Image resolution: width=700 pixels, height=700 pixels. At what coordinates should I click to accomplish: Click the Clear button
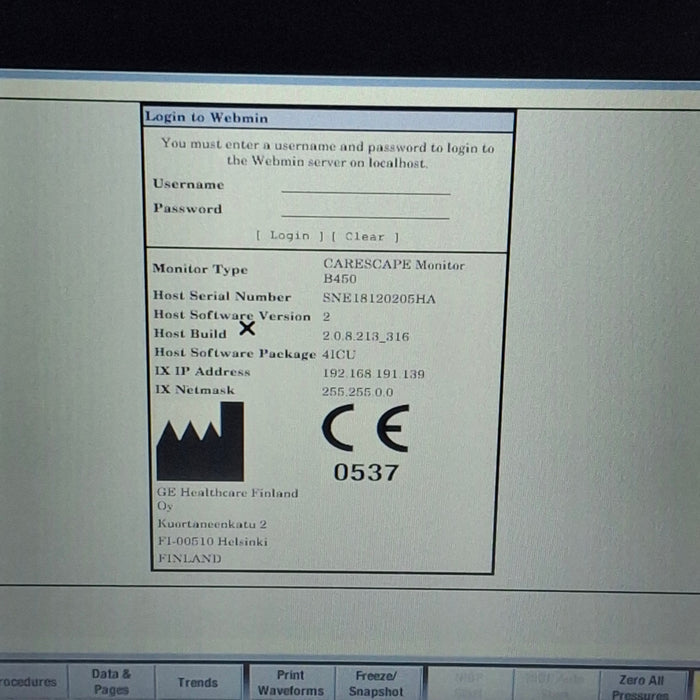[365, 237]
